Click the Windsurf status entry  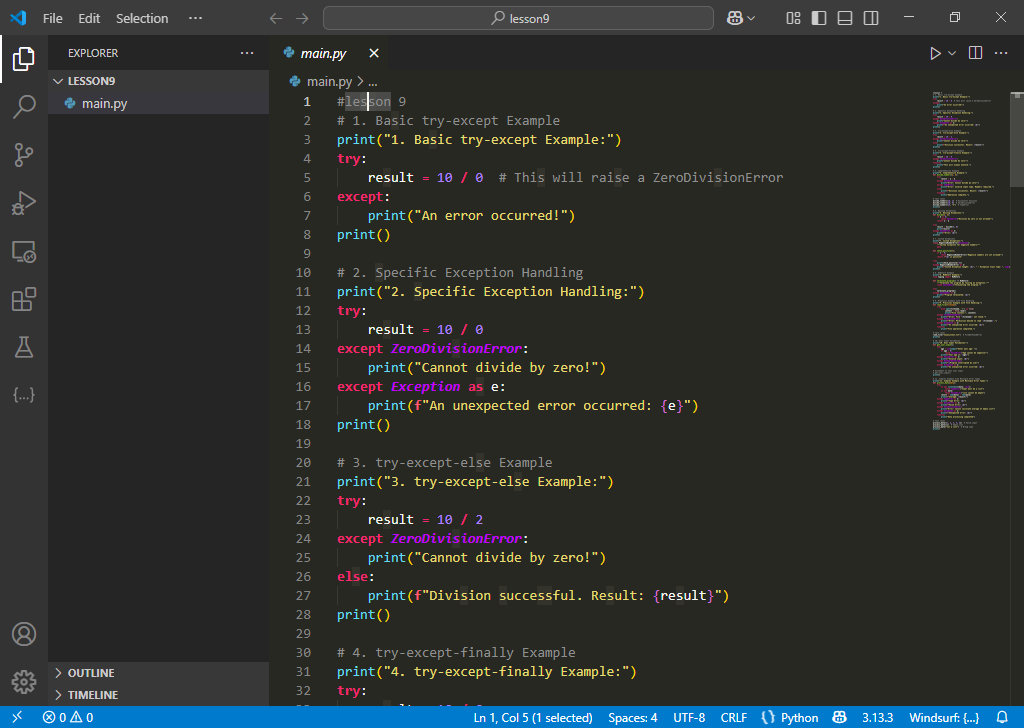(944, 717)
